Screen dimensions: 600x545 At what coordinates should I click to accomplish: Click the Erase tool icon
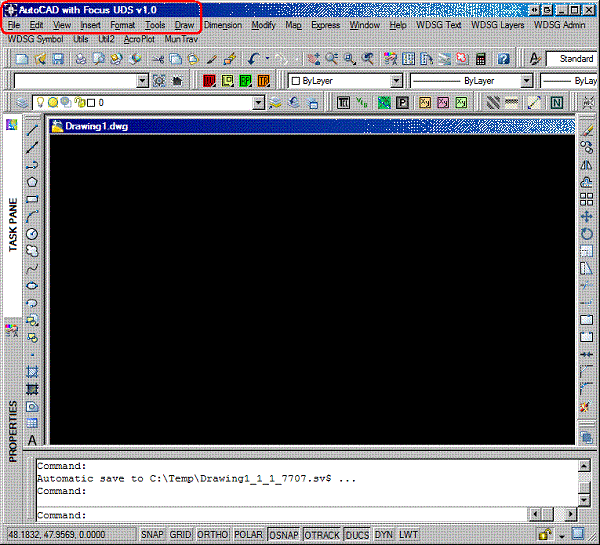tap(587, 131)
